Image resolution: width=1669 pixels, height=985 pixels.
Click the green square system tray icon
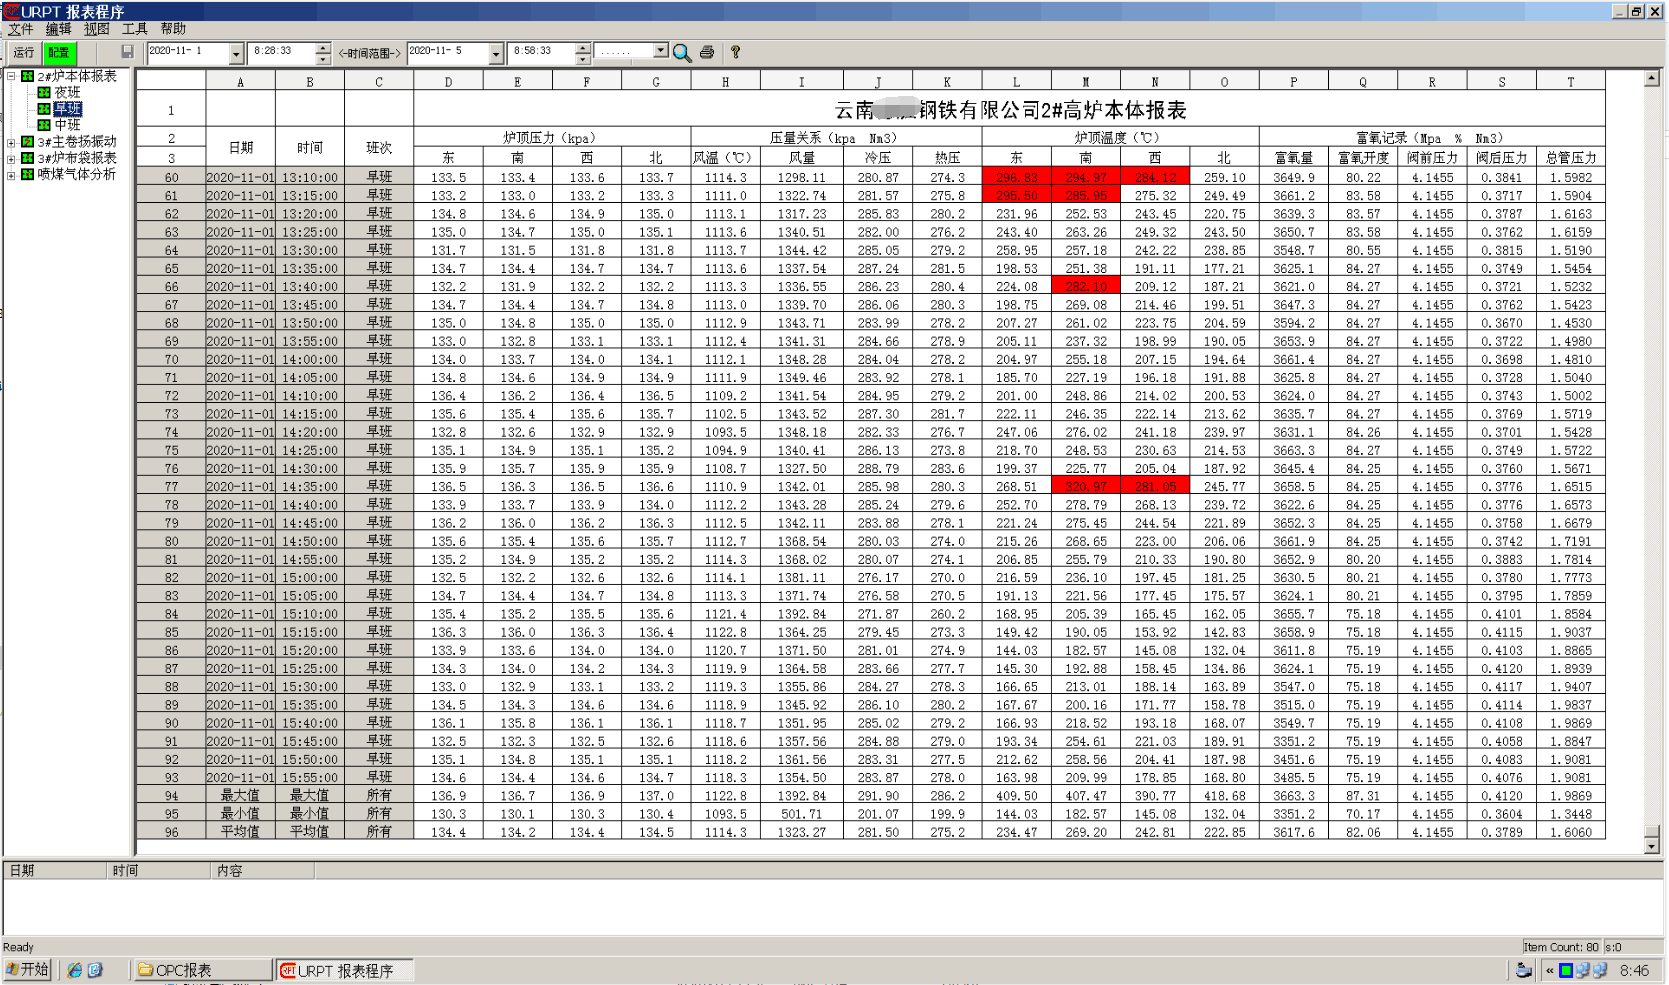[x=1566, y=970]
